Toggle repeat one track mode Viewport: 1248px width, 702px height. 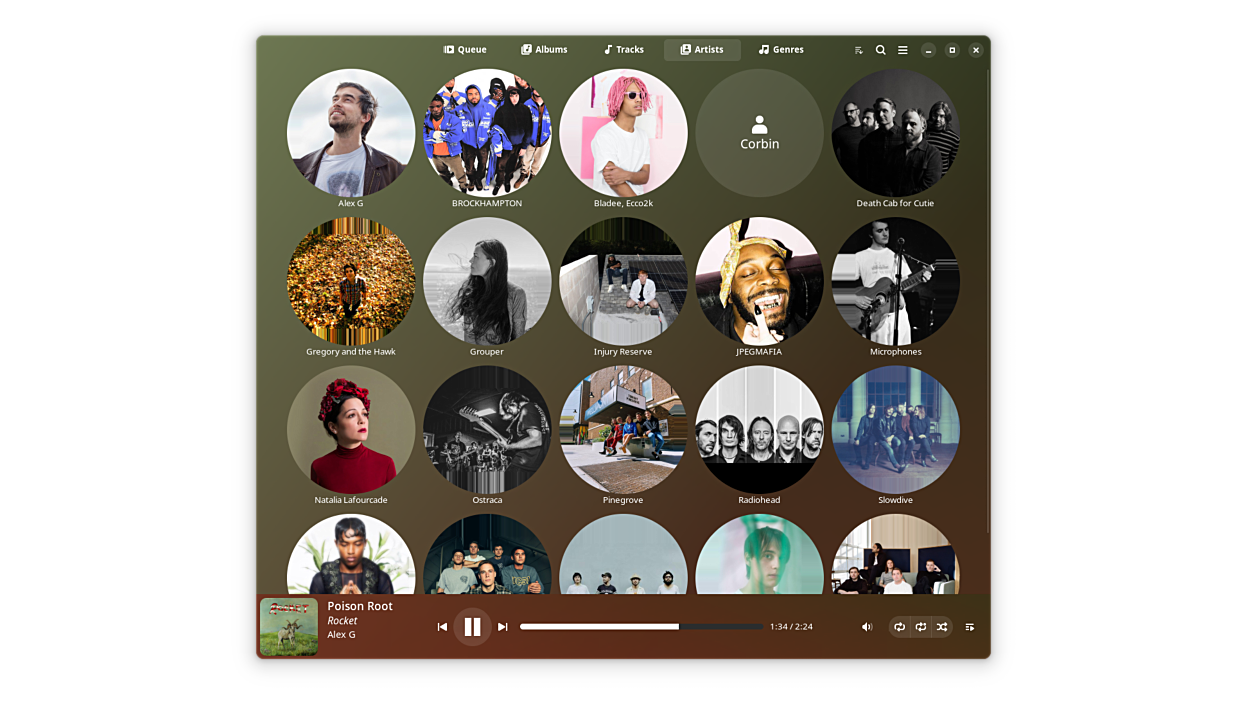point(921,627)
